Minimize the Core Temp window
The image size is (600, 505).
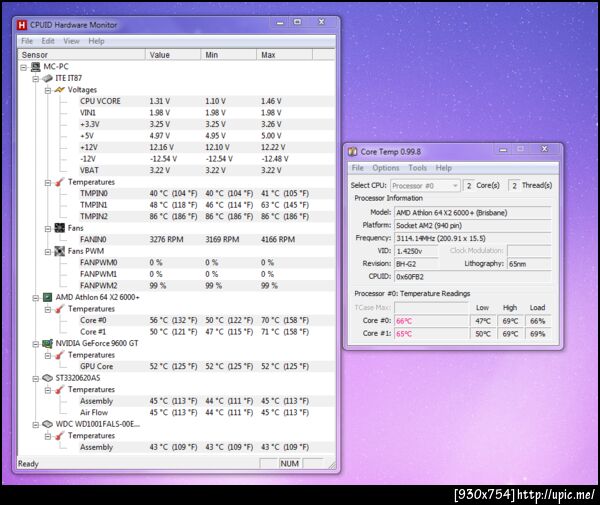click(503, 150)
